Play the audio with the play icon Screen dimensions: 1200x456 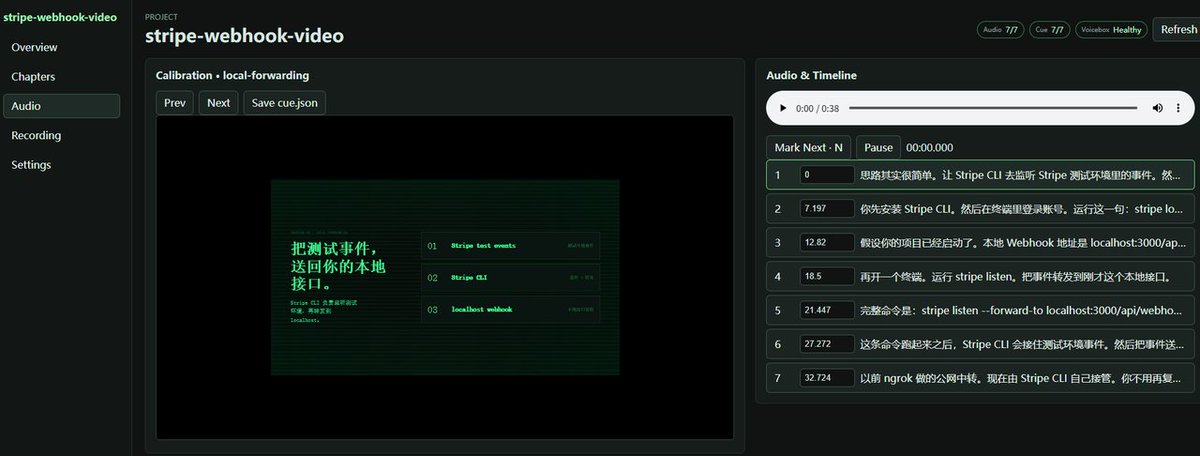pos(782,108)
